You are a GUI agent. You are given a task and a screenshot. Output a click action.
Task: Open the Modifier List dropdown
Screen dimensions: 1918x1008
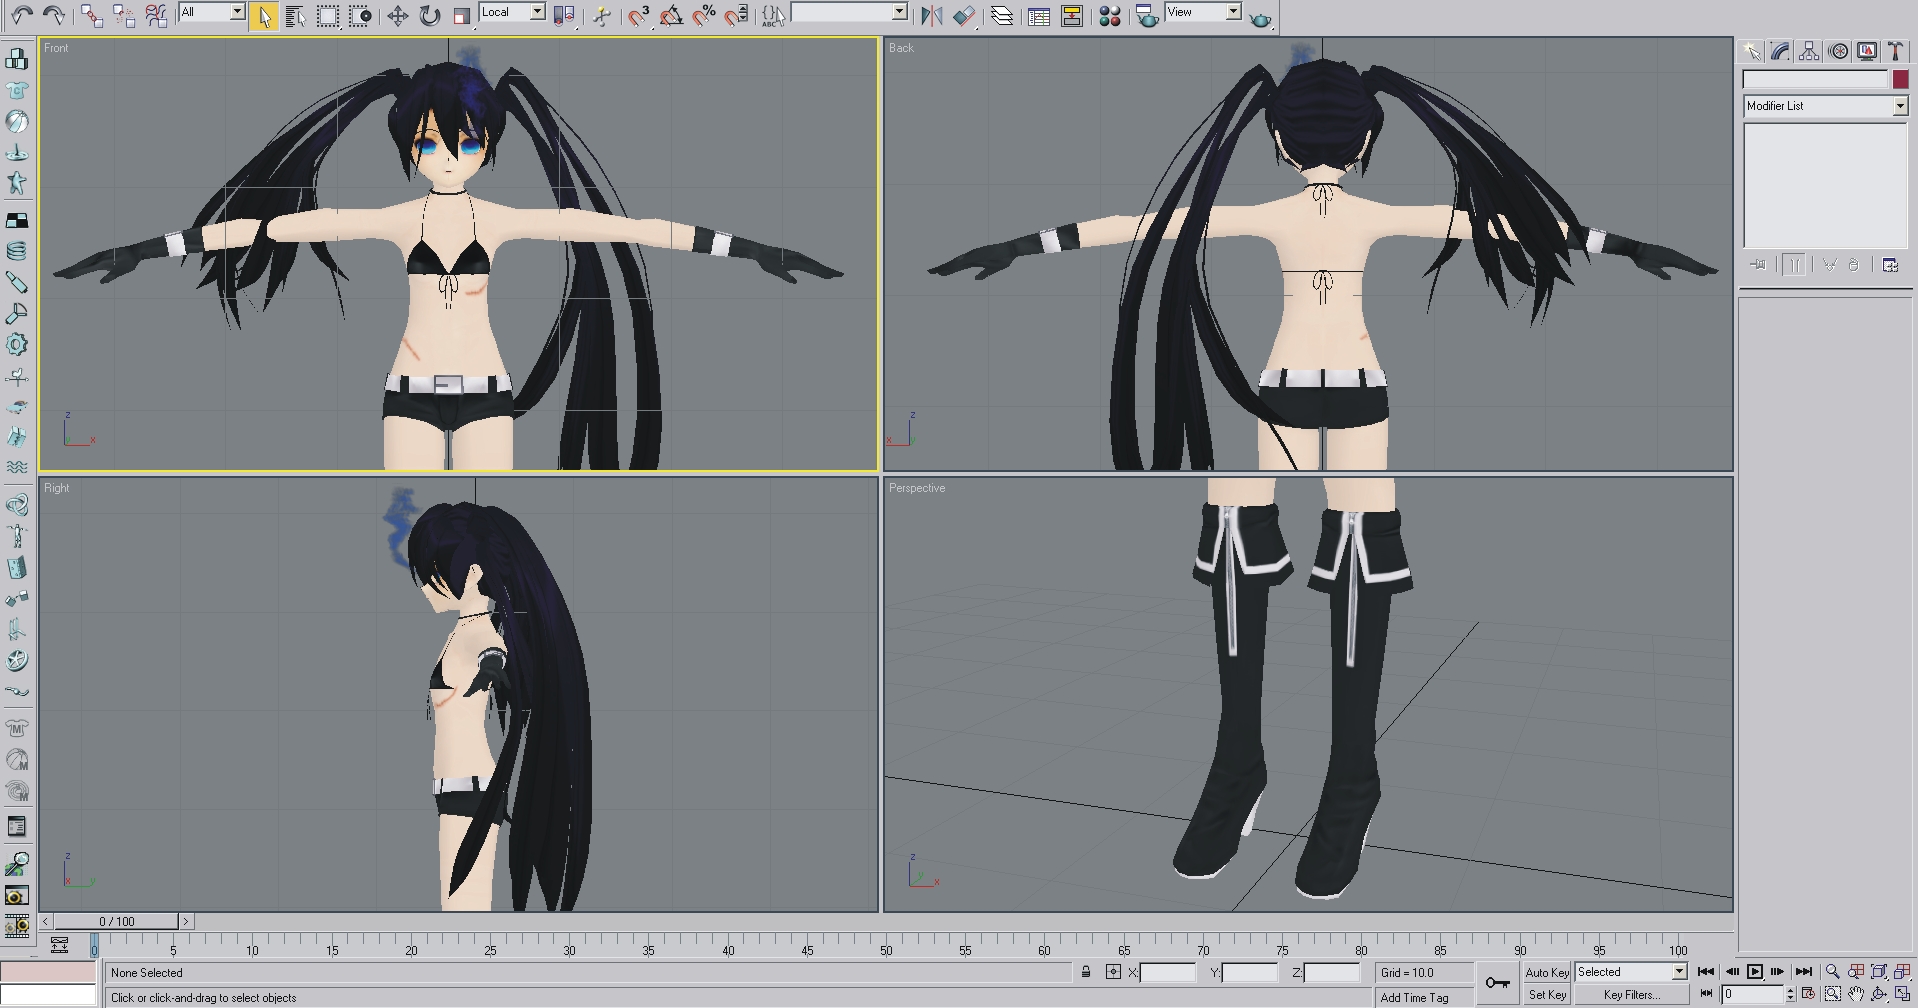1825,106
